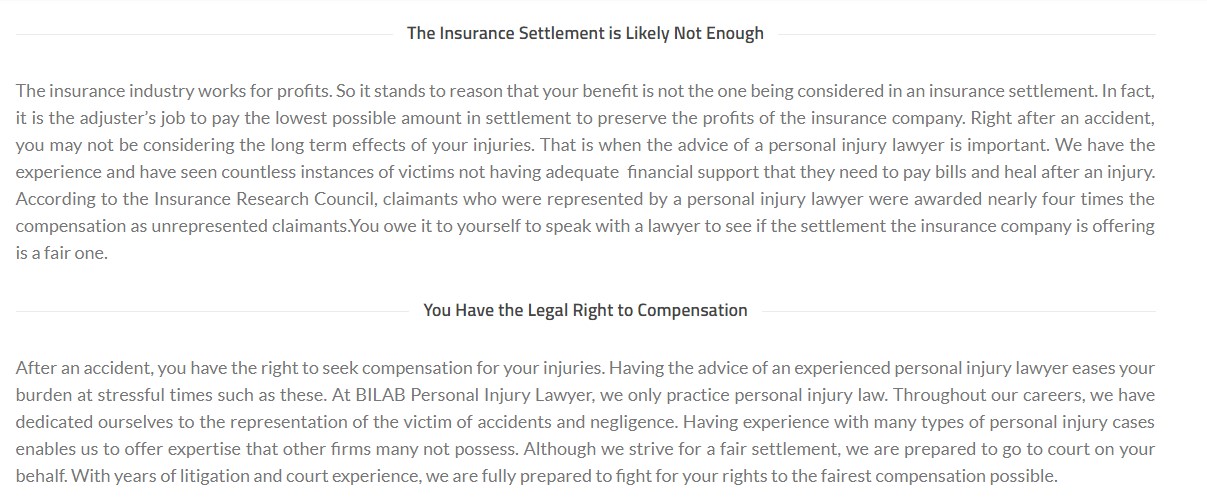Click the closing words "is a fair one."

(x=62, y=253)
